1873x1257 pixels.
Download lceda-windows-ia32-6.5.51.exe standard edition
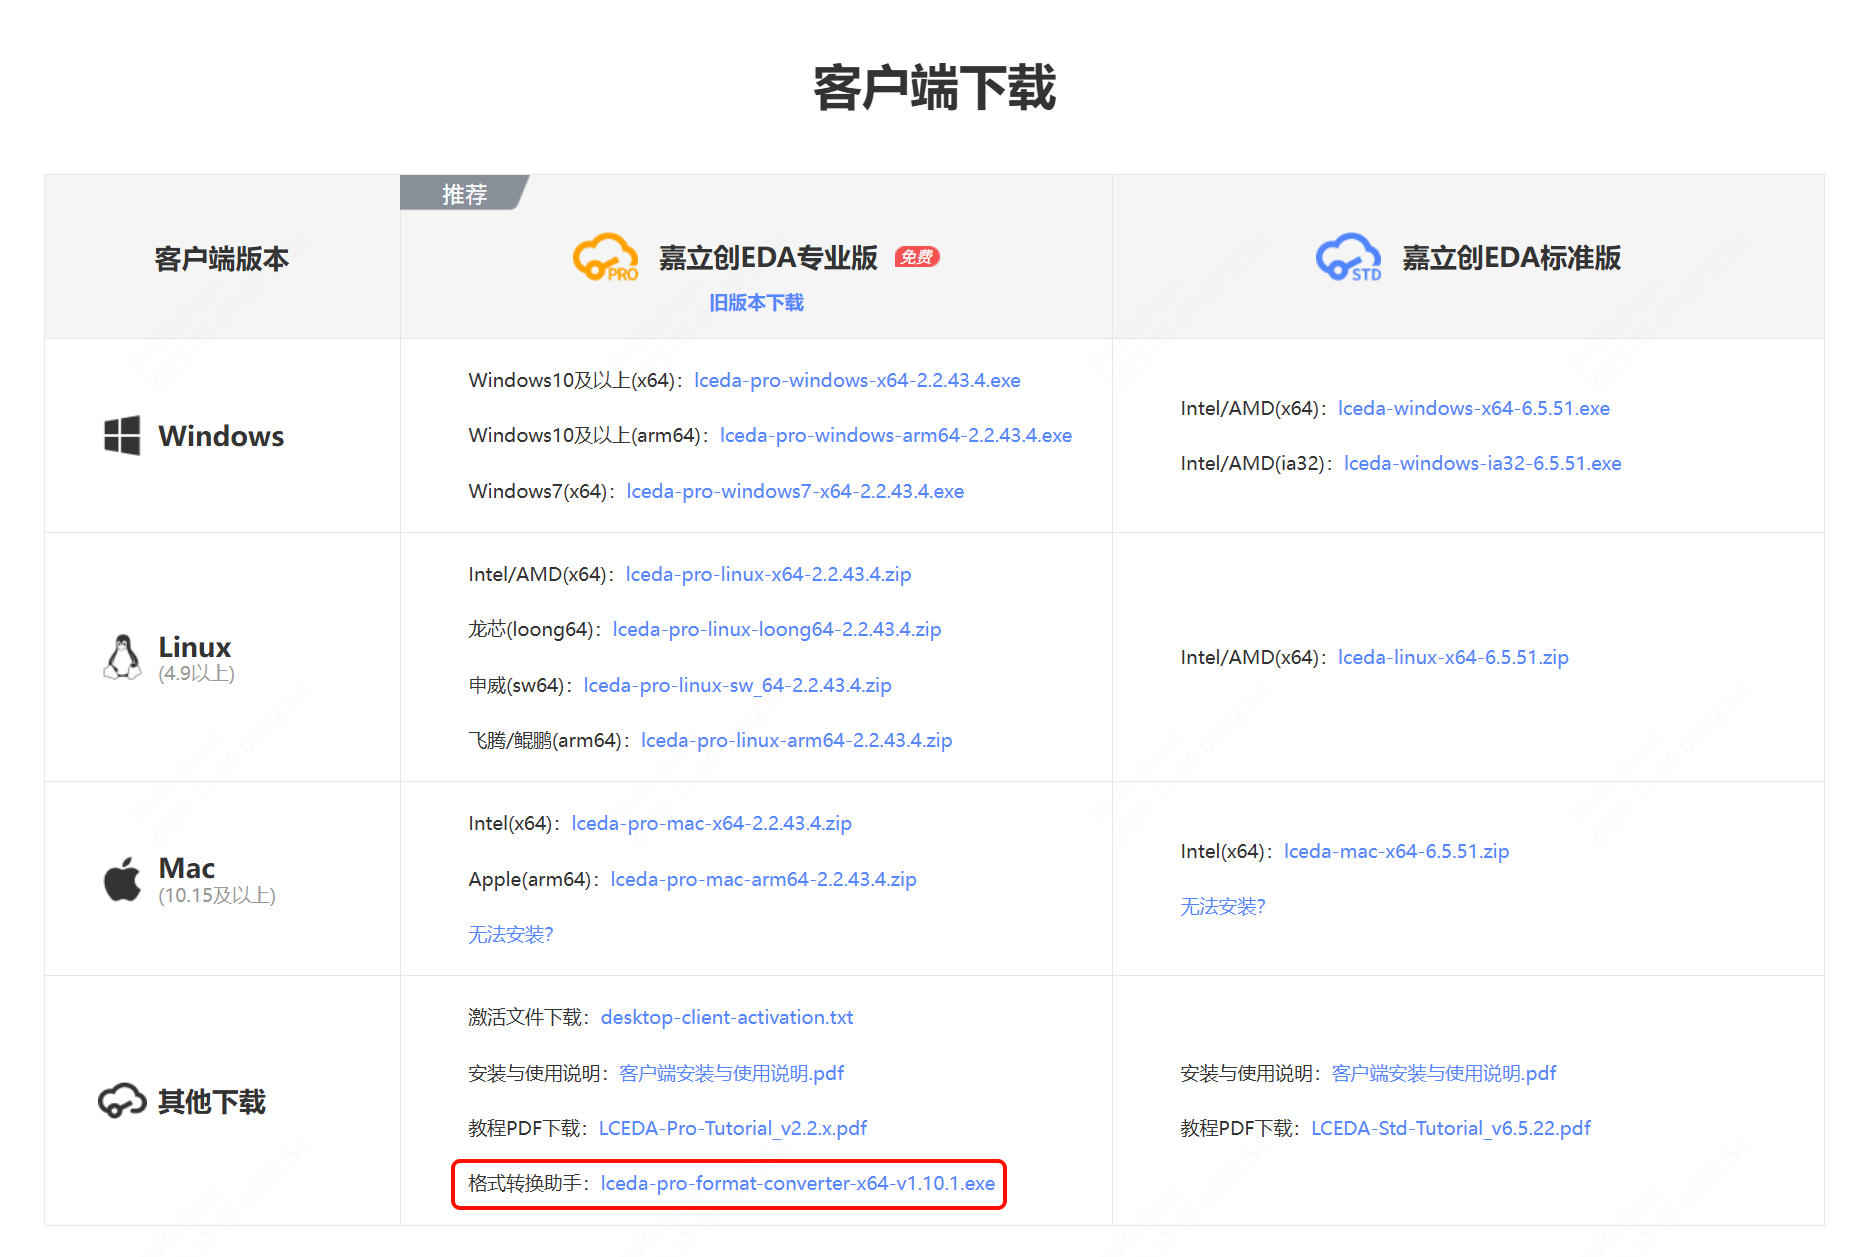point(1482,463)
